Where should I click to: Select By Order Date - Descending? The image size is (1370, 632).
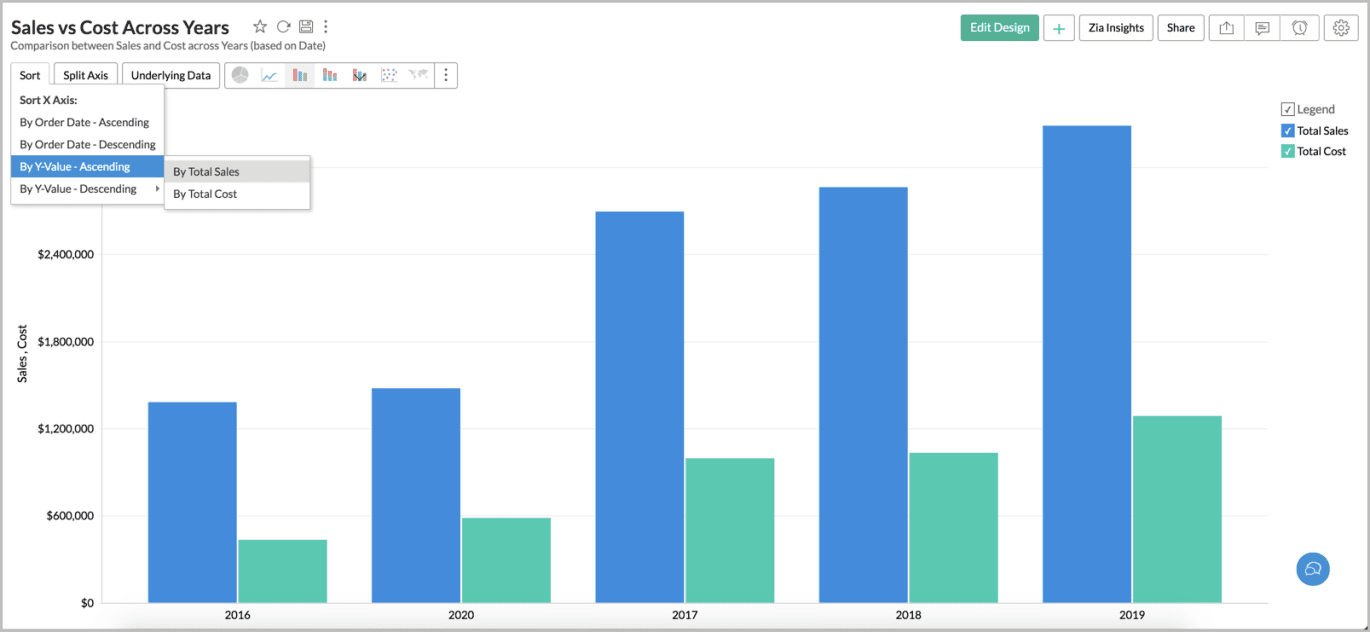[x=87, y=145]
